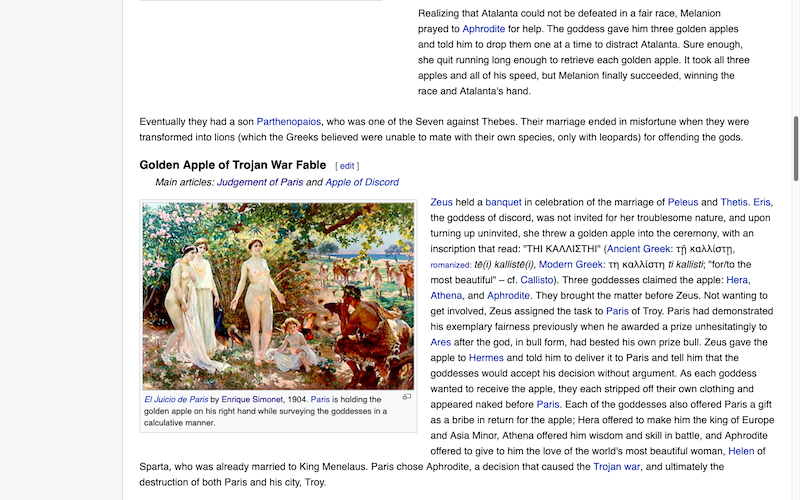Open the Eris link
Image resolution: width=800 pixels, height=500 pixels.
click(762, 202)
